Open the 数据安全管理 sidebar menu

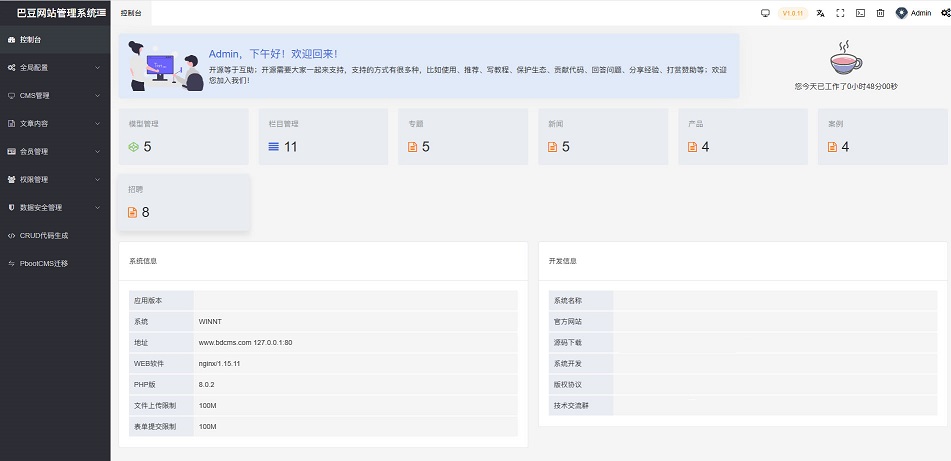tap(55, 207)
